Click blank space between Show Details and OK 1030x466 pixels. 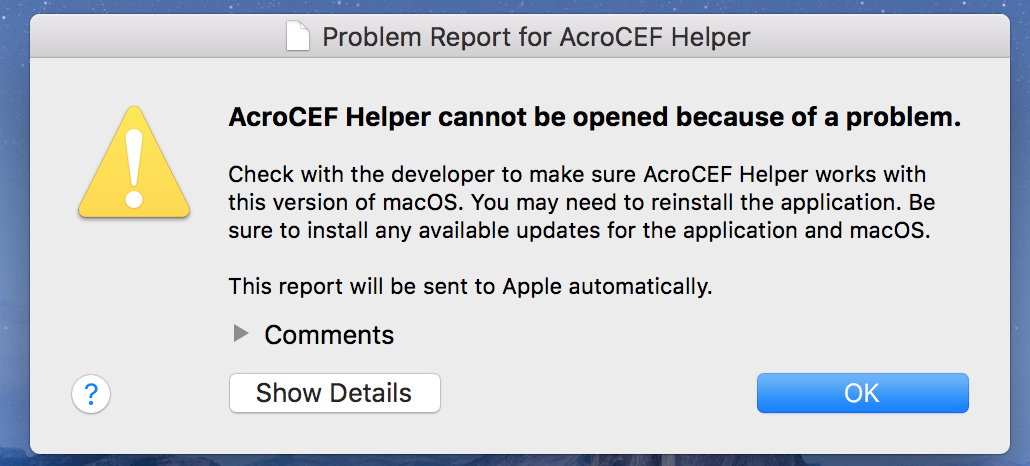(x=598, y=393)
